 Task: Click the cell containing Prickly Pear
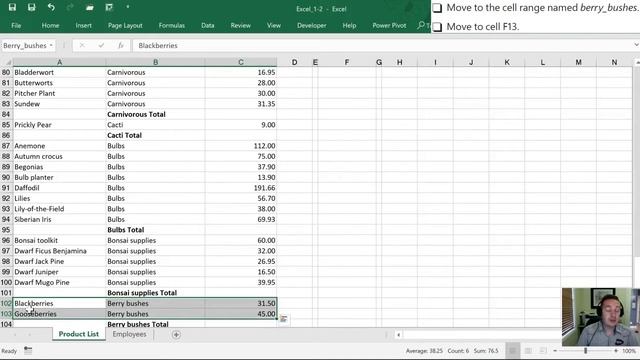(x=59, y=125)
